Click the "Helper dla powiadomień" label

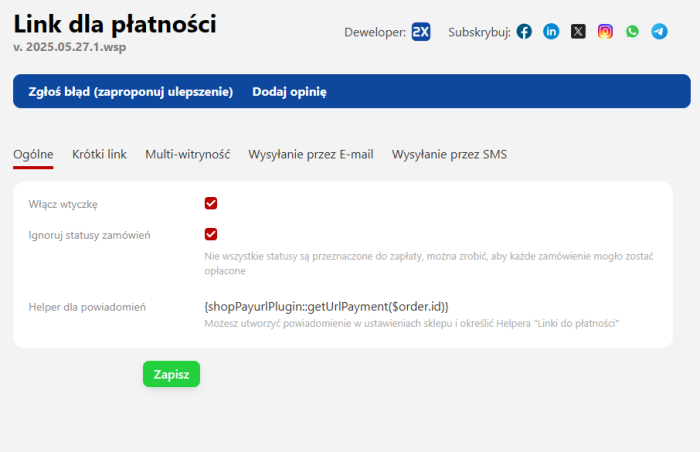click(x=87, y=307)
